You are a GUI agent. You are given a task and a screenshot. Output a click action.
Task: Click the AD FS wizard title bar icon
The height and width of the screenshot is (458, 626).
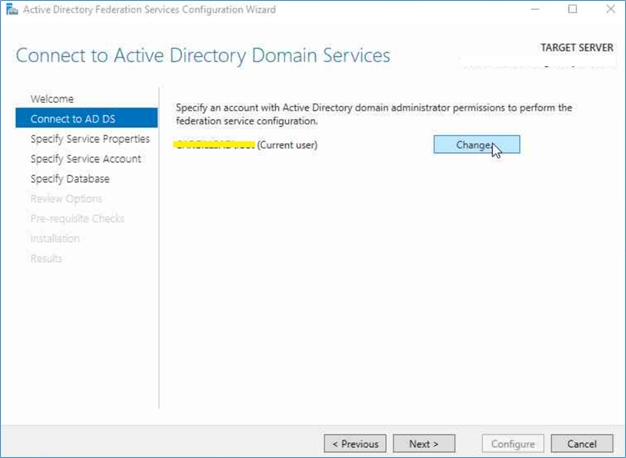point(12,9)
